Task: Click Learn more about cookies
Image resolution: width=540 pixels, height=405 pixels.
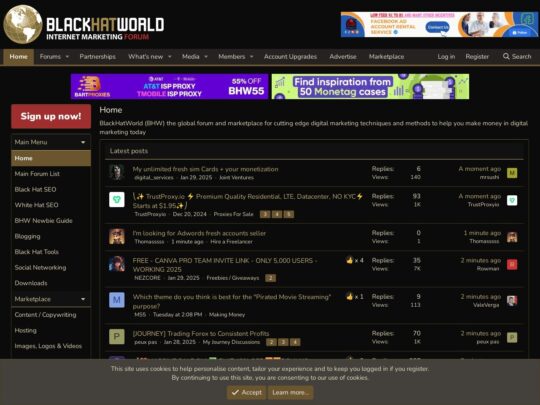Action: [x=290, y=392]
